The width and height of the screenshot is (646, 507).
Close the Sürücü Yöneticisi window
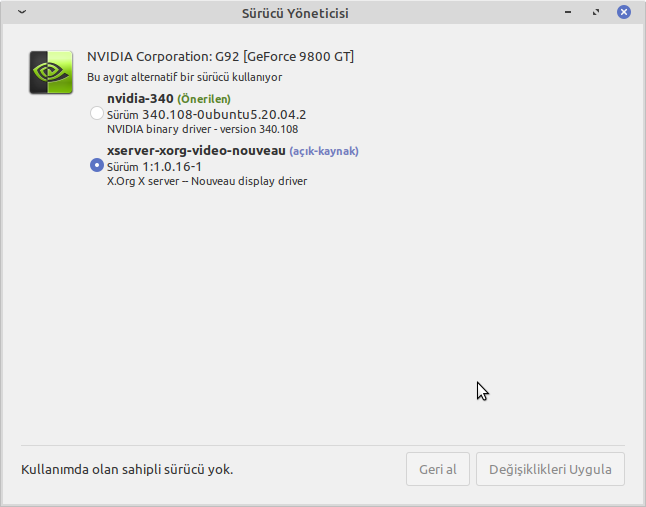tap(624, 12)
